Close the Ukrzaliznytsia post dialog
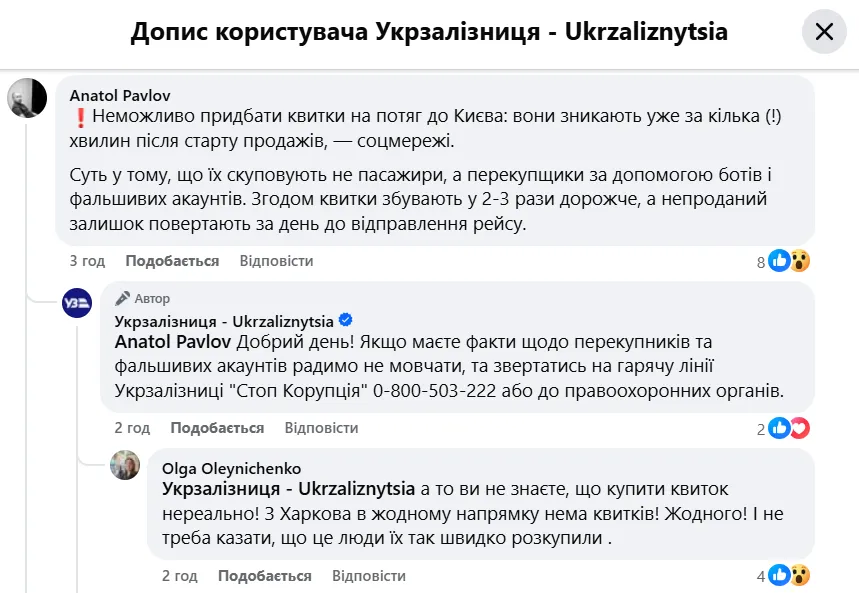Image resolution: width=859 pixels, height=593 pixels. click(x=824, y=32)
